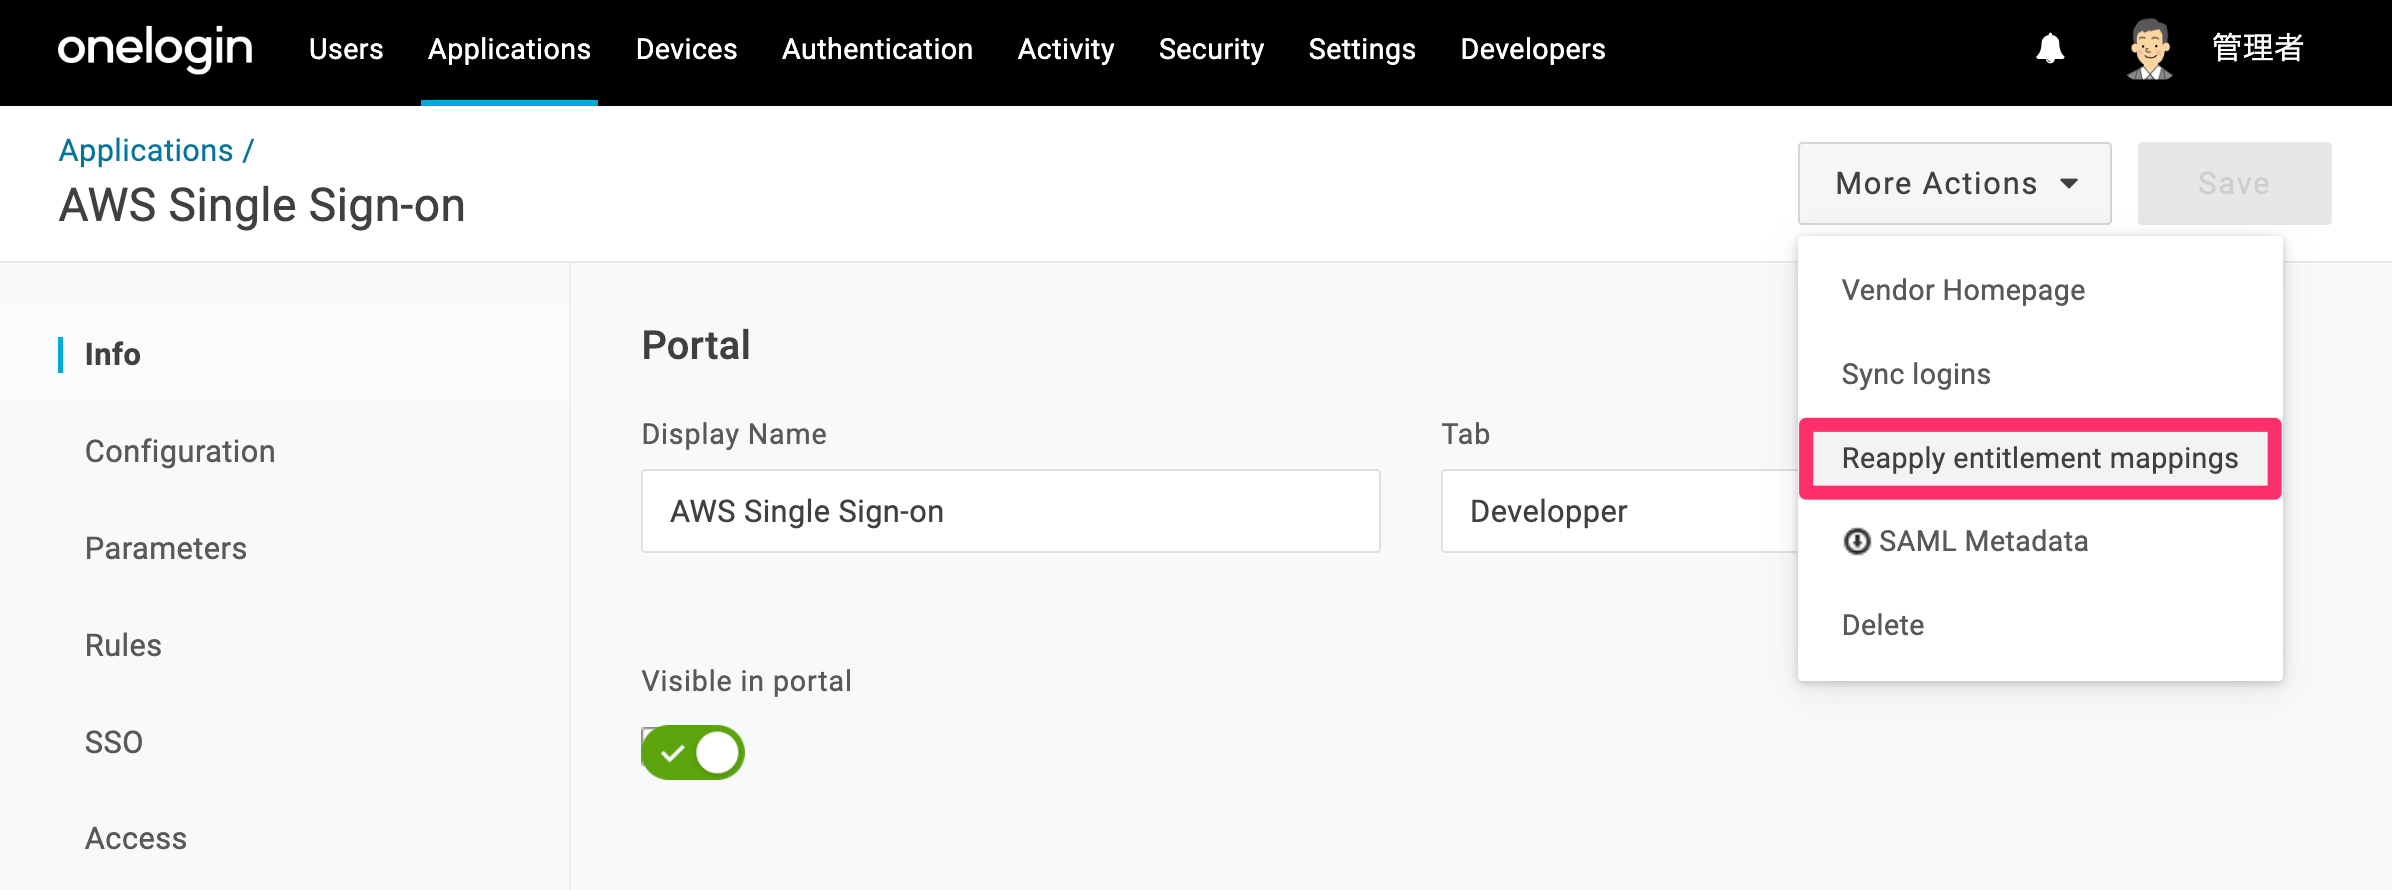Click the 'AWS Single Sign-on' page title
The height and width of the screenshot is (890, 2392).
262,205
